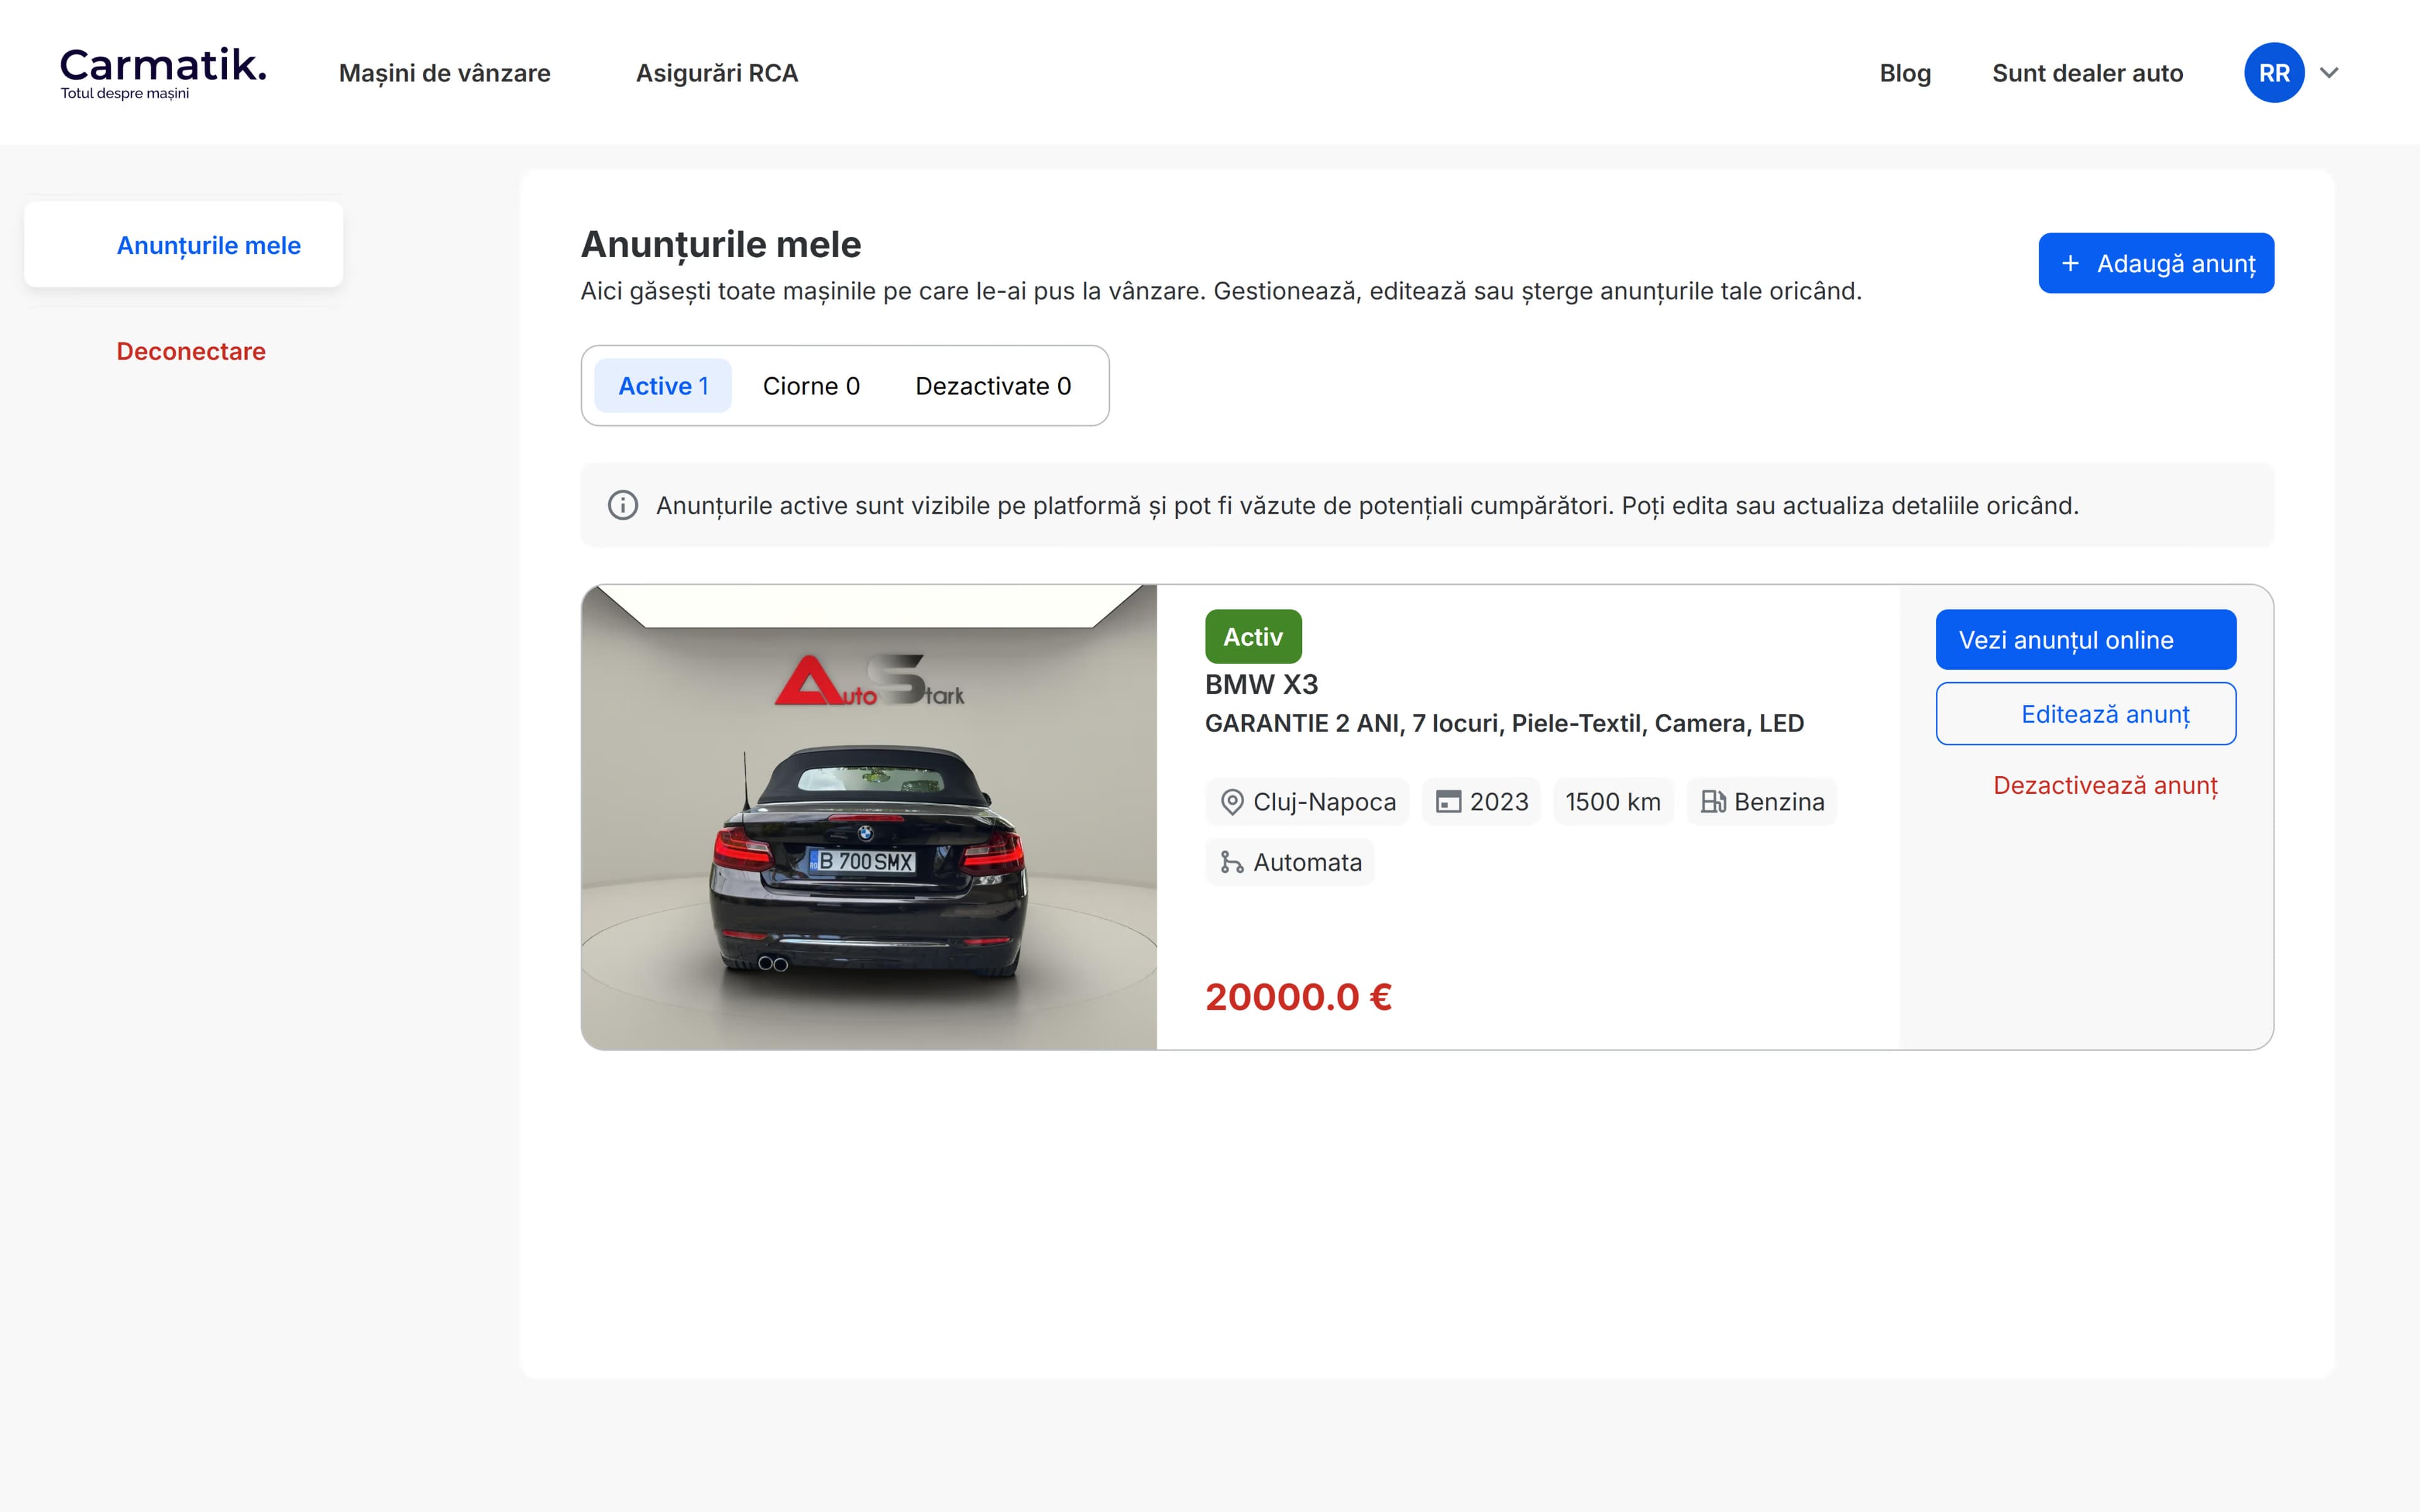Viewport: 2420px width, 1512px height.
Task: Click the fuel pump icon next to Benzina
Action: click(1713, 802)
